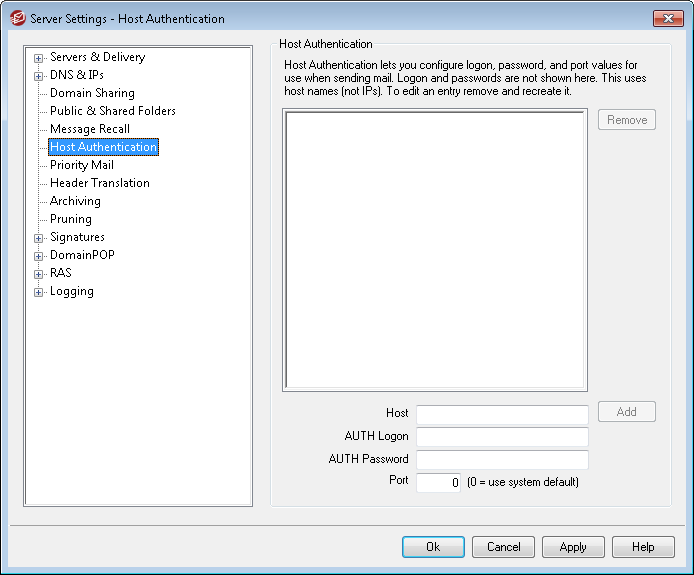Open Pruning settings

[71, 219]
